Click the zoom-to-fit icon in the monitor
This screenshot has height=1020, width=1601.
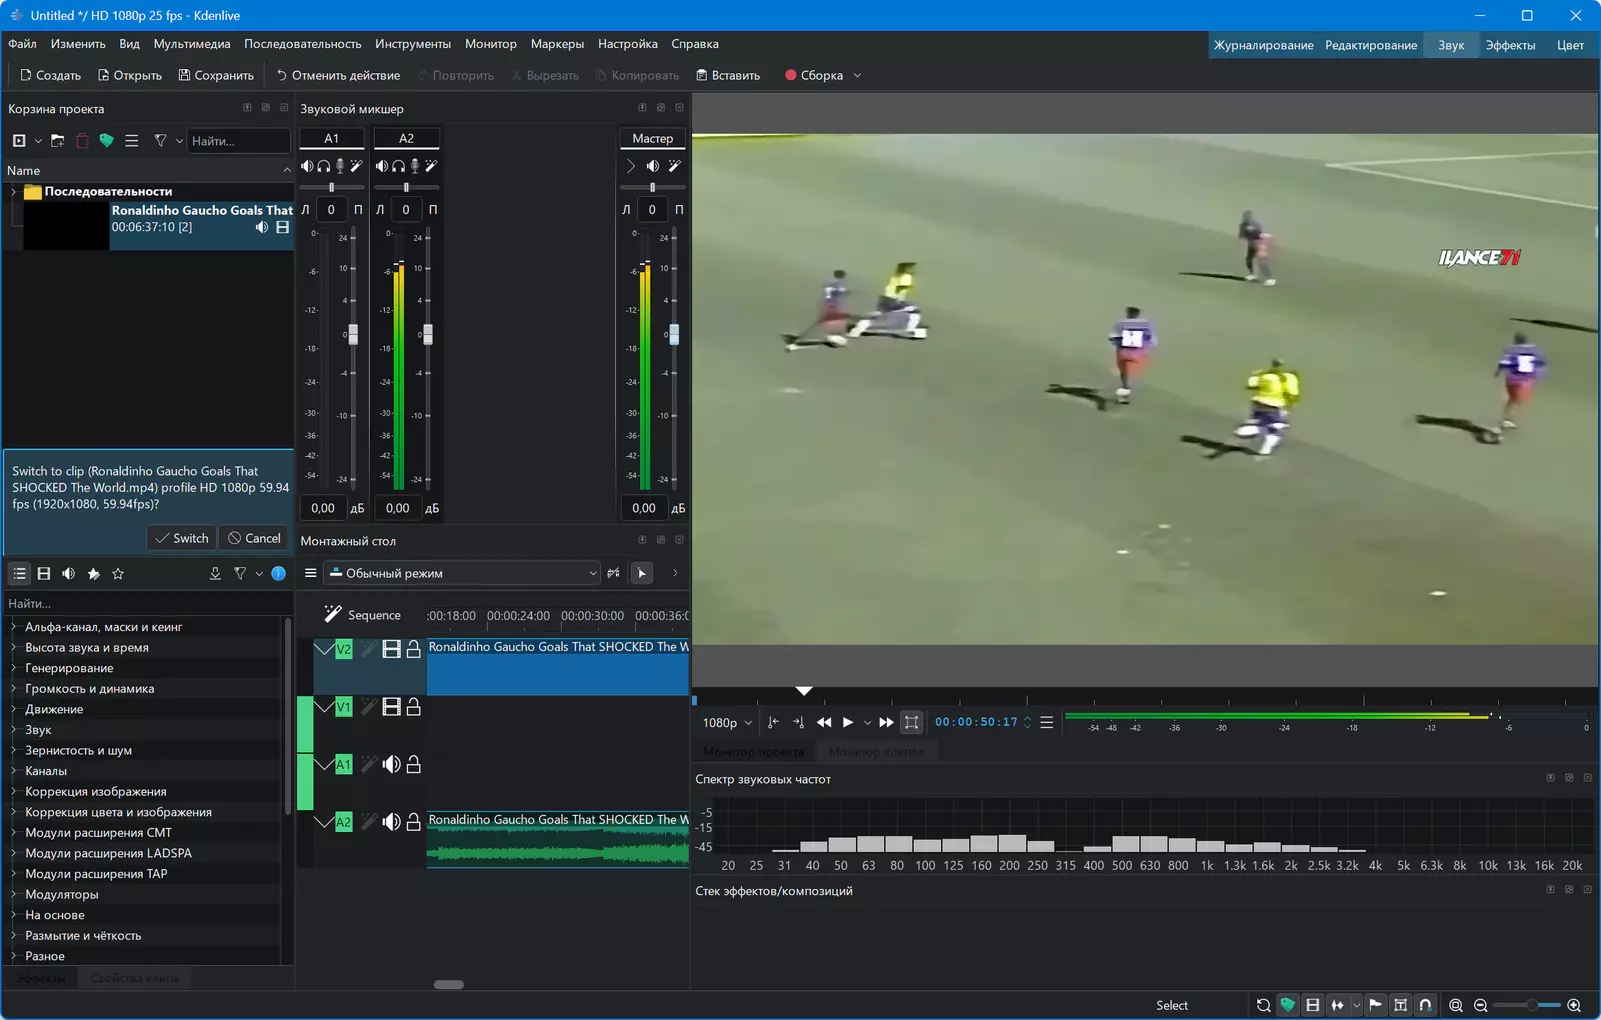point(911,722)
